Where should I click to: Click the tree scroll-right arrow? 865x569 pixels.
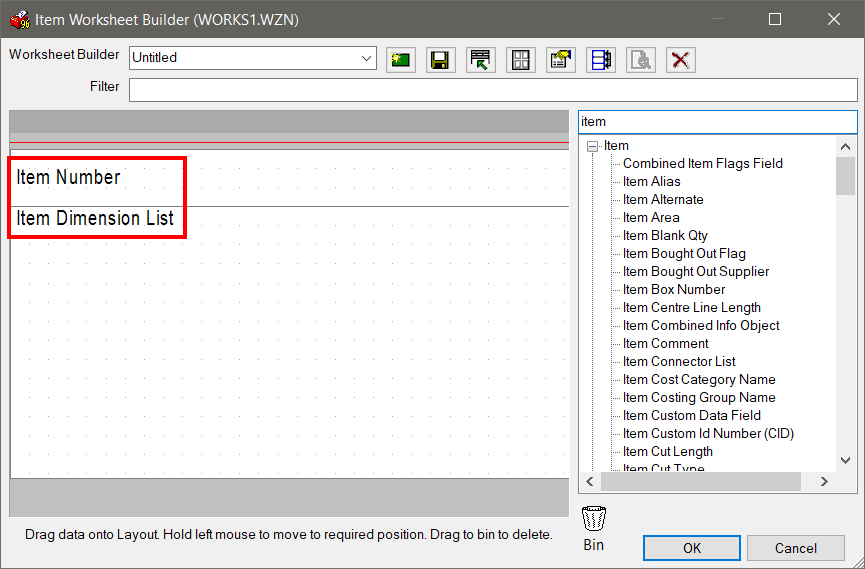click(x=824, y=482)
